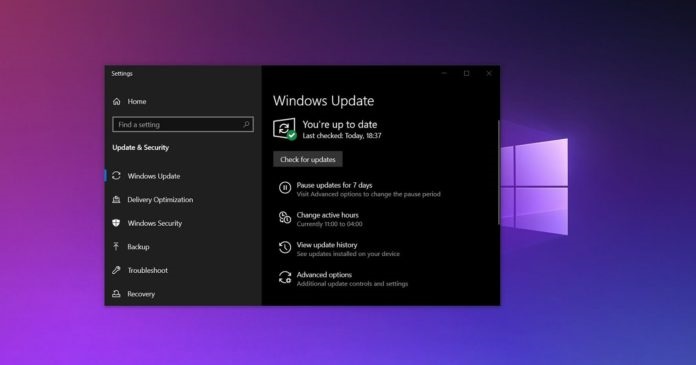Click the update history clock icon
The height and width of the screenshot is (365, 696).
[285, 247]
